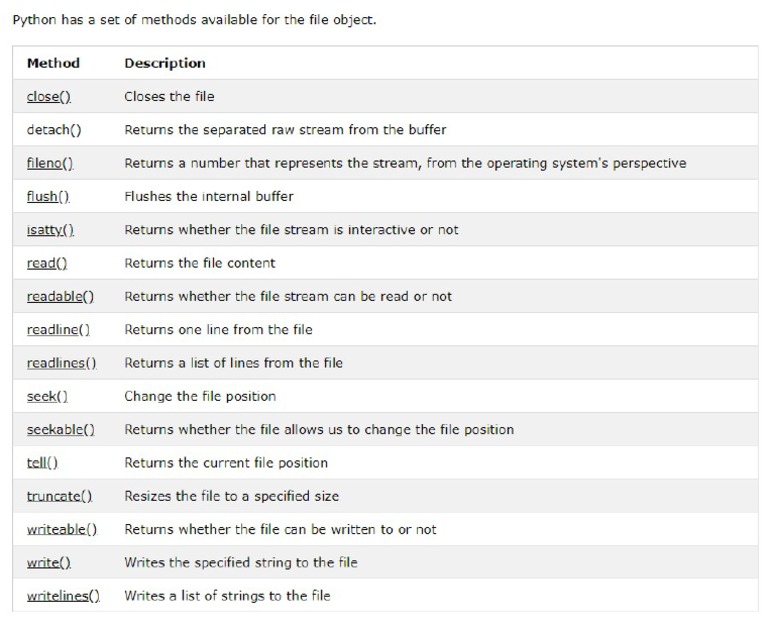Follow the tell() method link
Image resolution: width=768 pixels, height=627 pixels.
(x=42, y=463)
